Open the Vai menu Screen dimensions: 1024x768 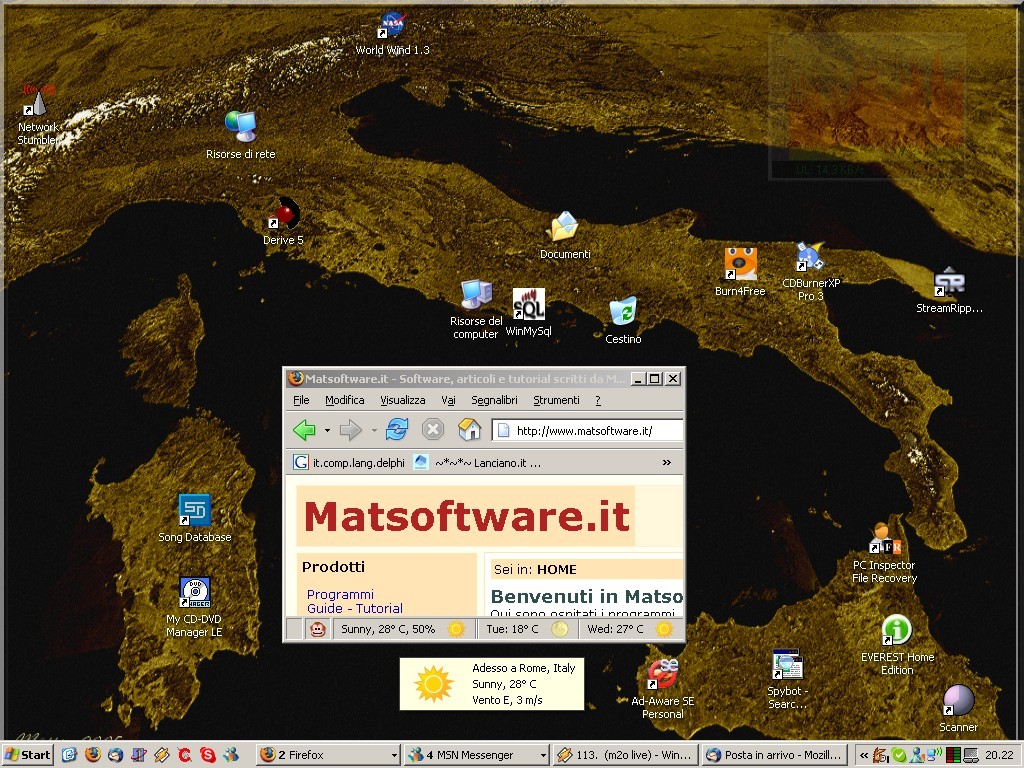pos(448,400)
